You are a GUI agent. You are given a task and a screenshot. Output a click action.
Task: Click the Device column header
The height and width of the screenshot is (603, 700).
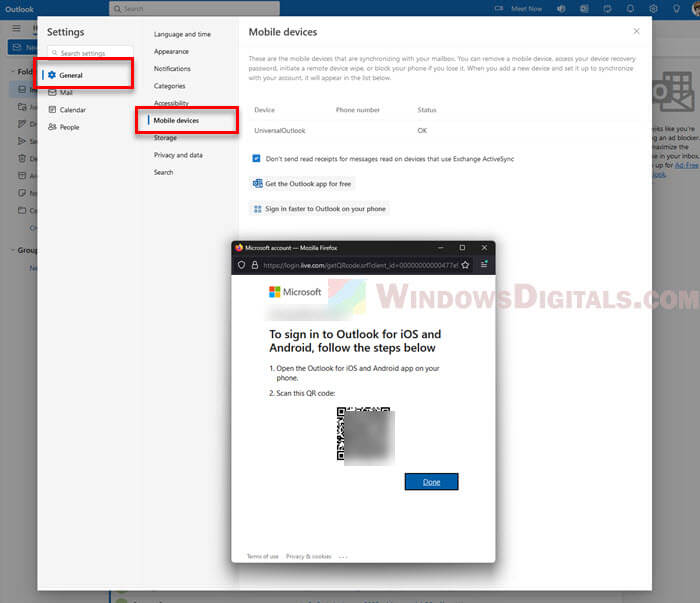click(264, 110)
